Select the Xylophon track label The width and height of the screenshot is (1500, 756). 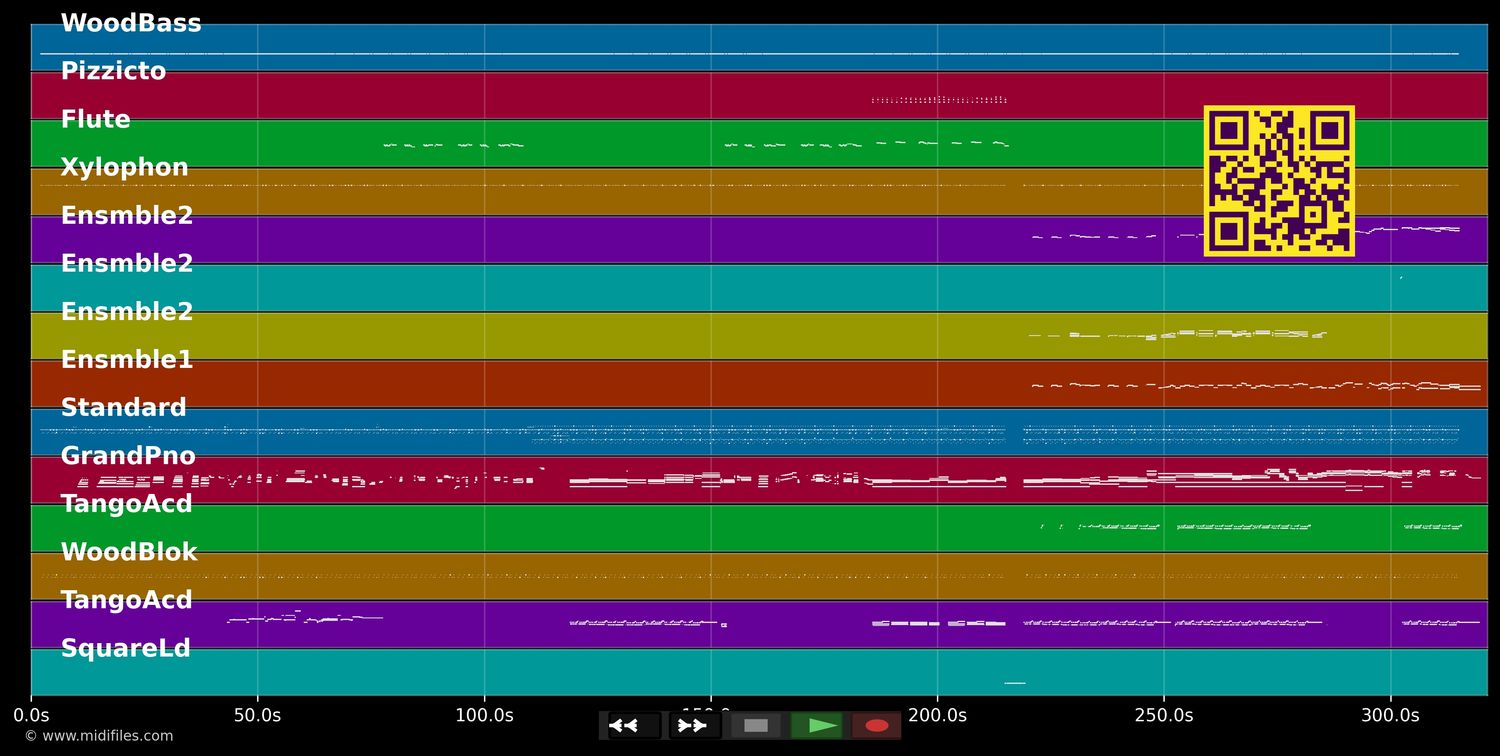pyautogui.click(x=125, y=166)
